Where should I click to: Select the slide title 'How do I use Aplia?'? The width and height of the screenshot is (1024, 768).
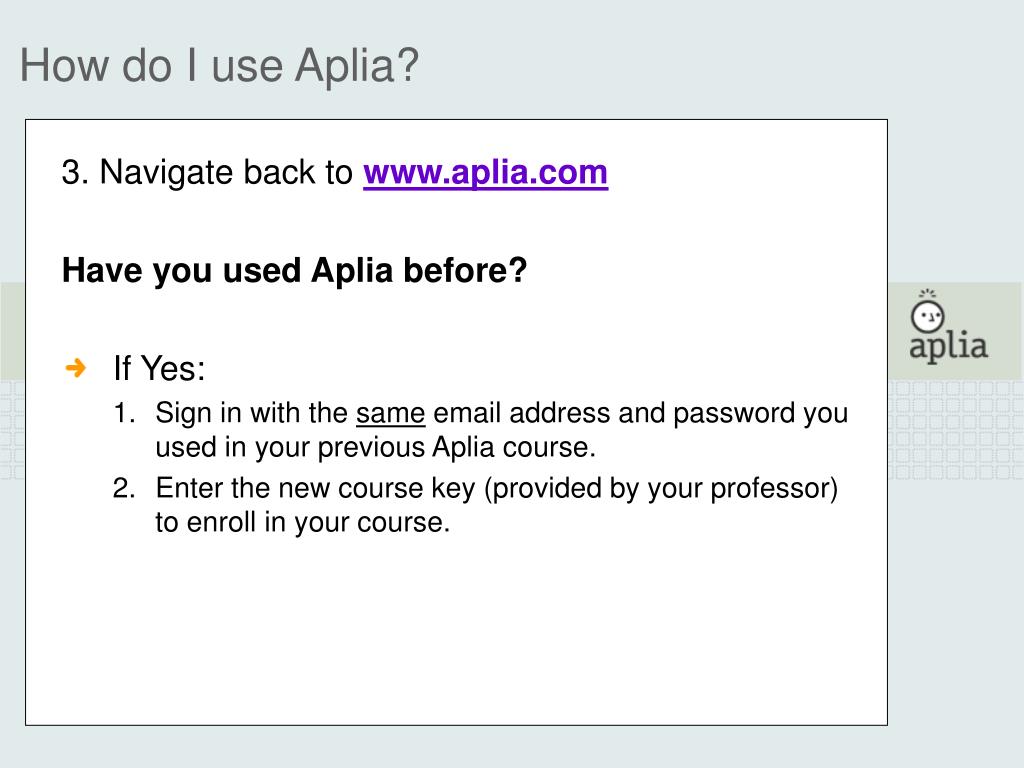[x=219, y=65]
